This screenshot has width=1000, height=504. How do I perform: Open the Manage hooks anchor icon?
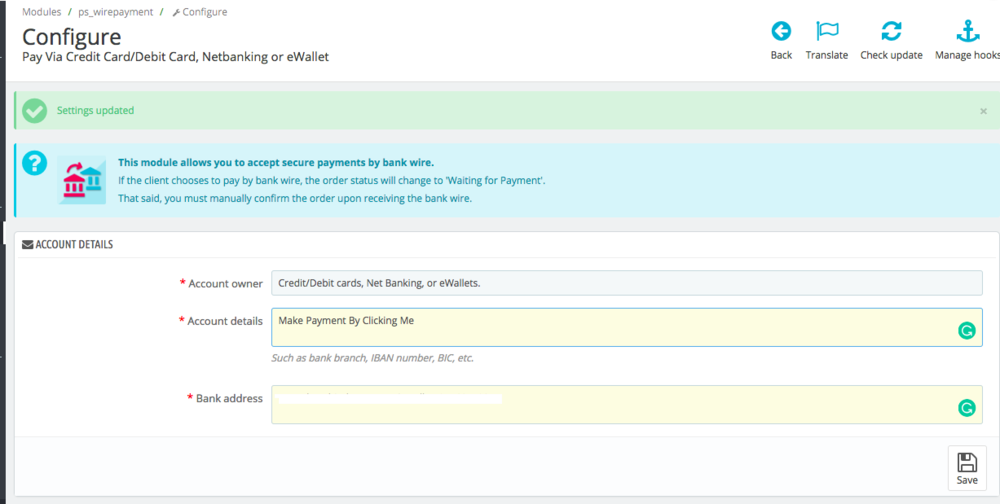pos(967,31)
